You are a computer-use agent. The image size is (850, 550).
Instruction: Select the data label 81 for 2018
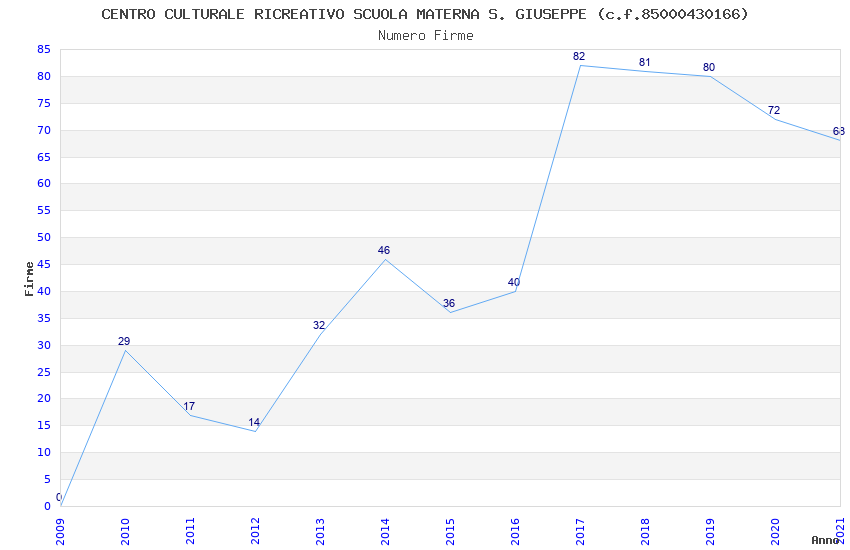click(x=644, y=62)
